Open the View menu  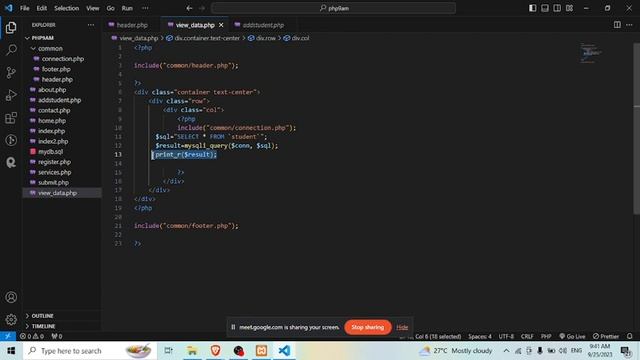(93, 8)
